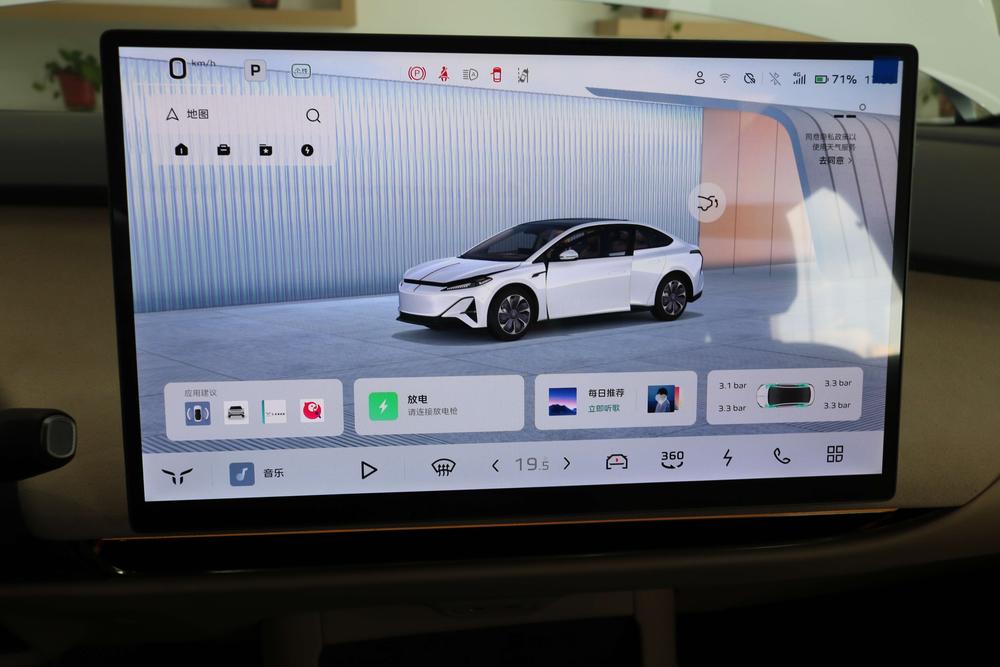Tap the 19.5 temperature value
The height and width of the screenshot is (667, 1000).
click(532, 464)
